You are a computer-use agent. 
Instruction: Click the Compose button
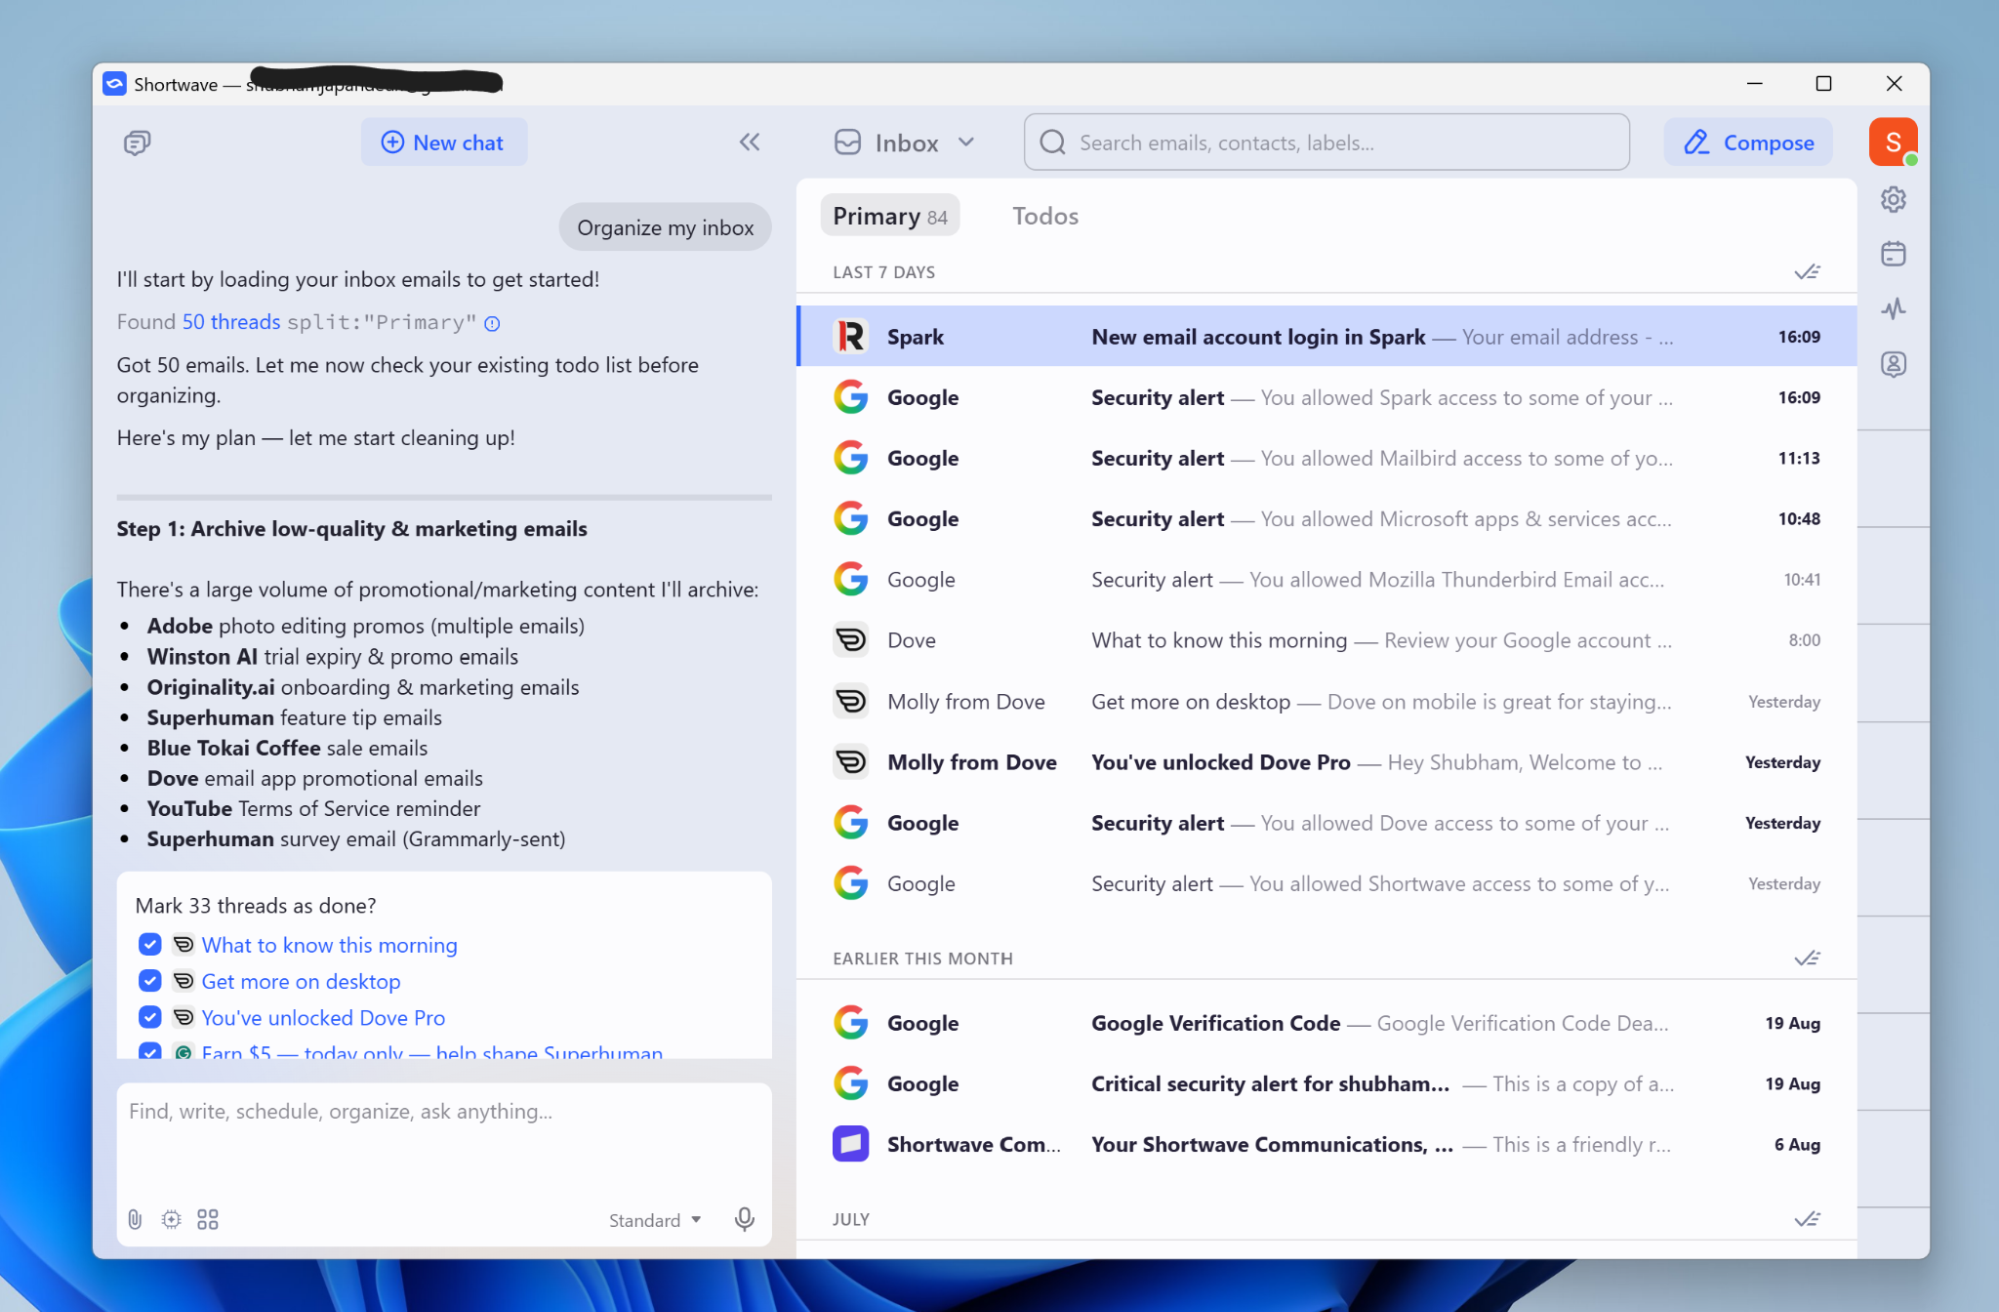pyautogui.click(x=1748, y=143)
